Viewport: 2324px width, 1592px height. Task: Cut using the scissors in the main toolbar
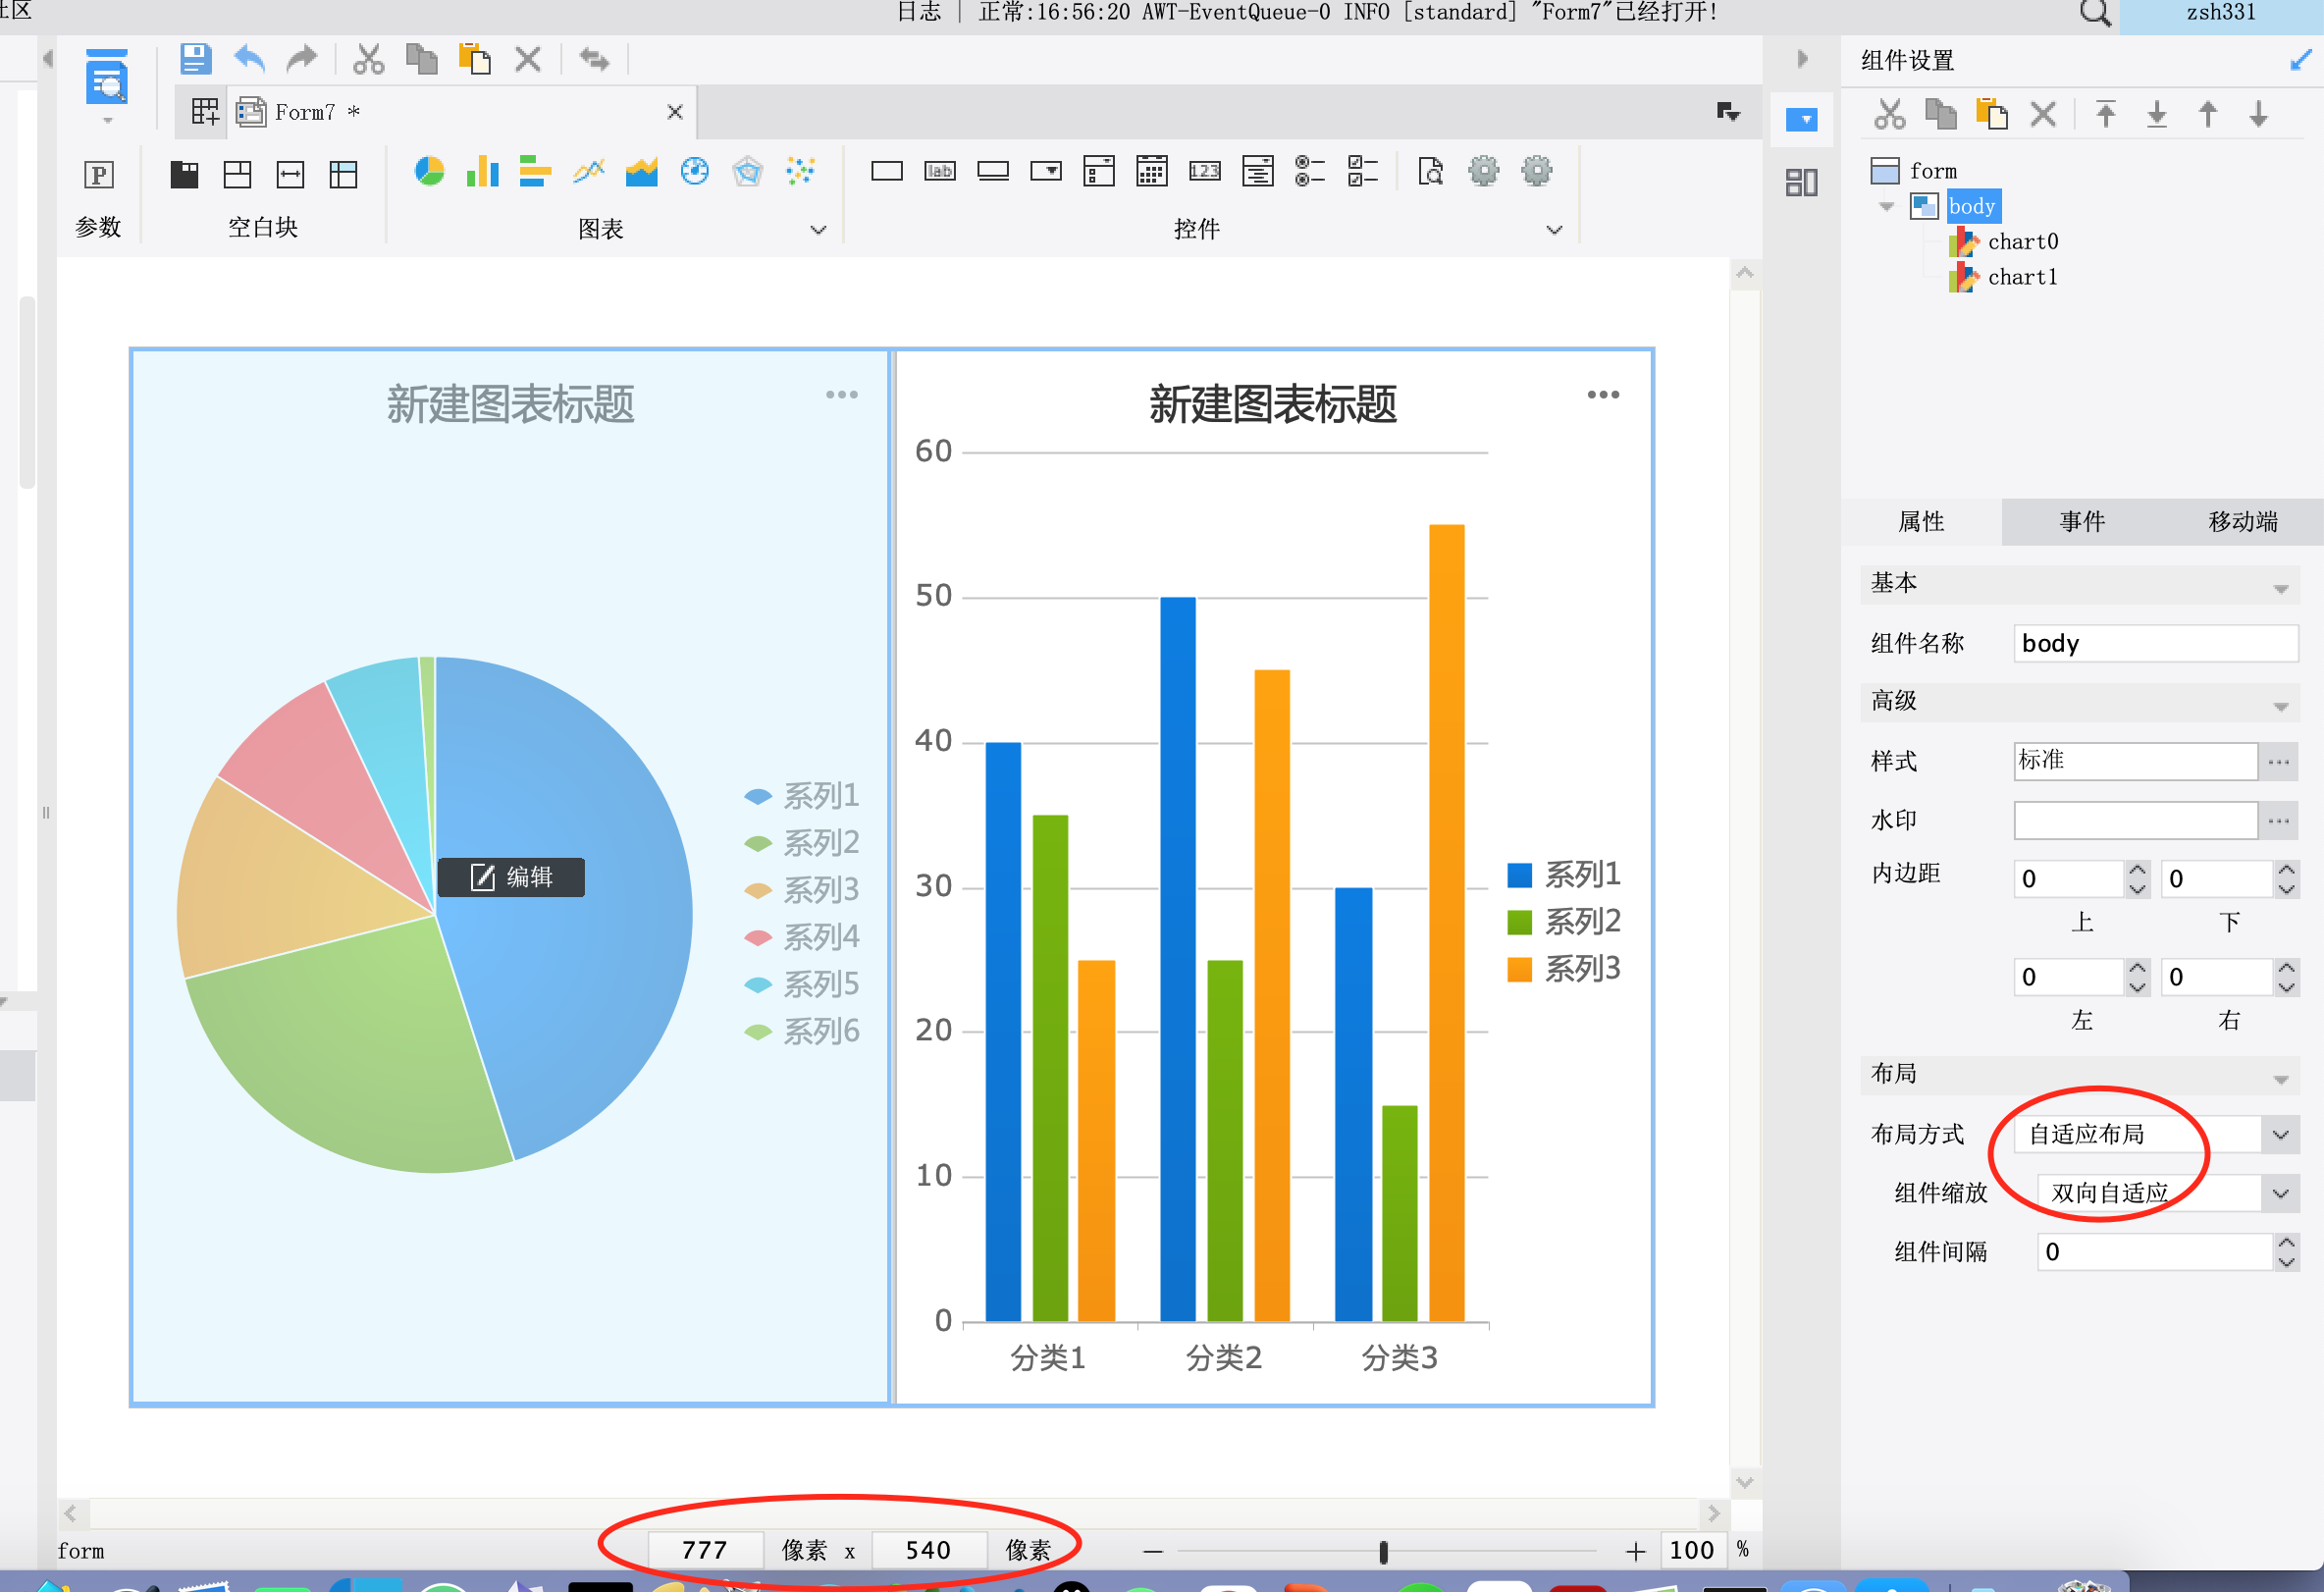coord(368,59)
